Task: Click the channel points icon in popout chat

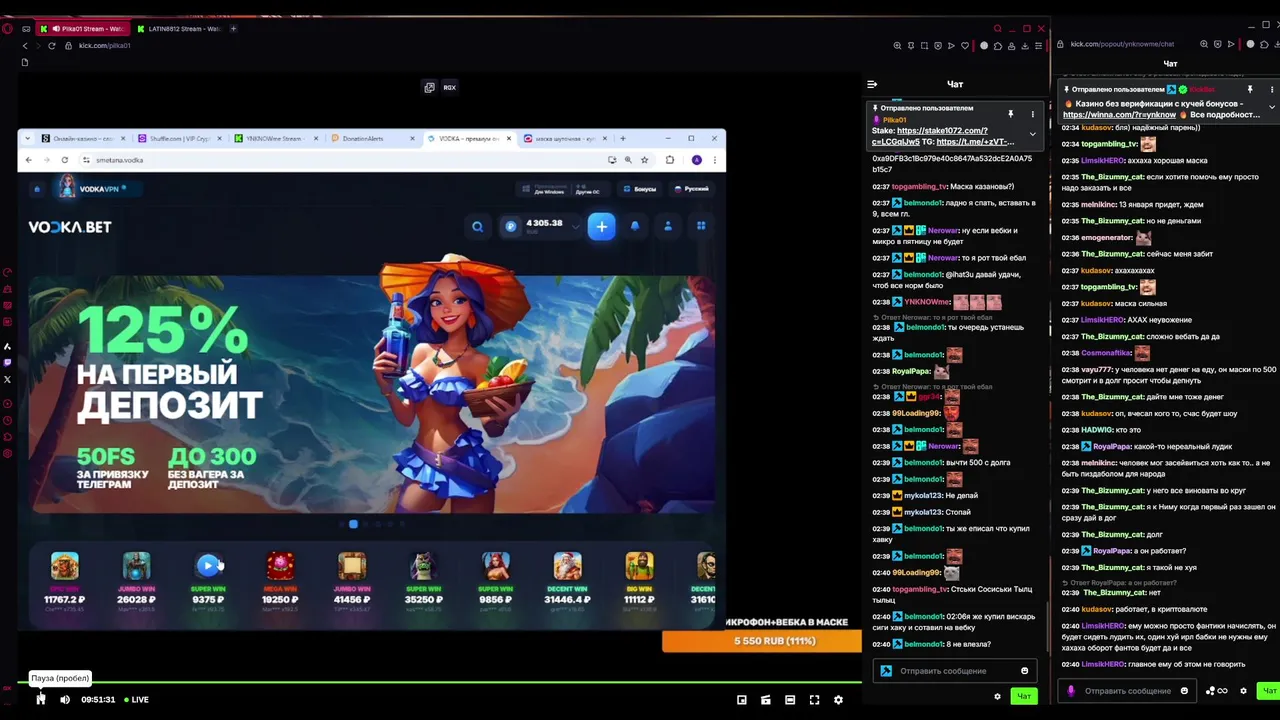Action: pyautogui.click(x=1216, y=691)
